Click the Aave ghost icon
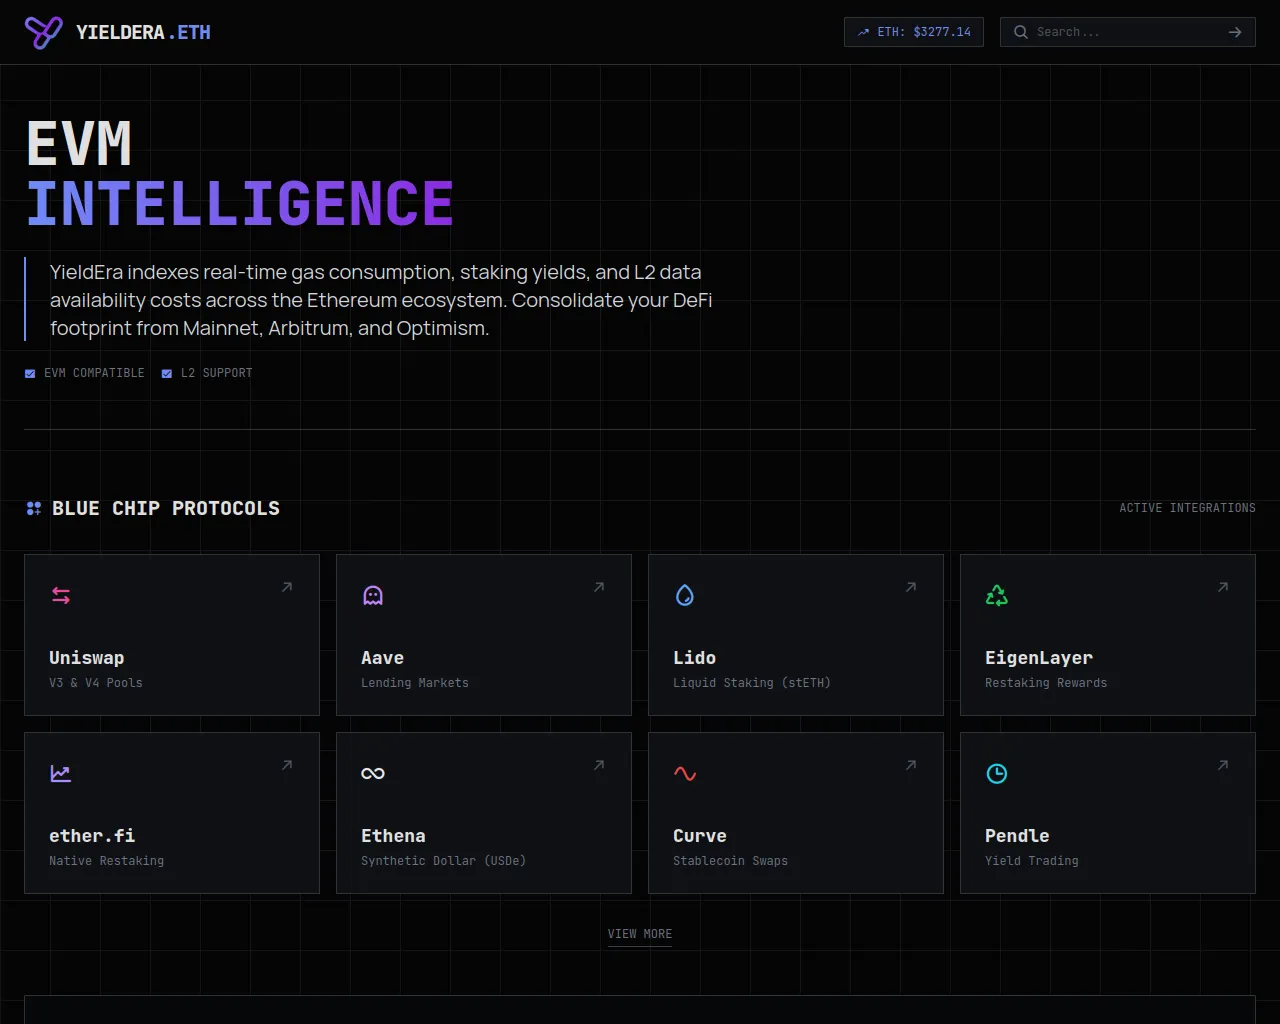The width and height of the screenshot is (1280, 1024). tap(373, 595)
